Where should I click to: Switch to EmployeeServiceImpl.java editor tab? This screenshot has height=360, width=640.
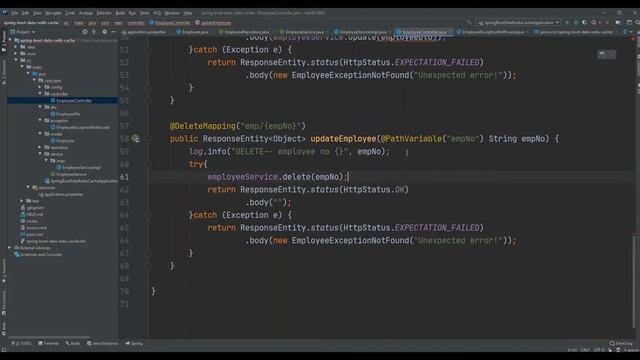click(360, 32)
